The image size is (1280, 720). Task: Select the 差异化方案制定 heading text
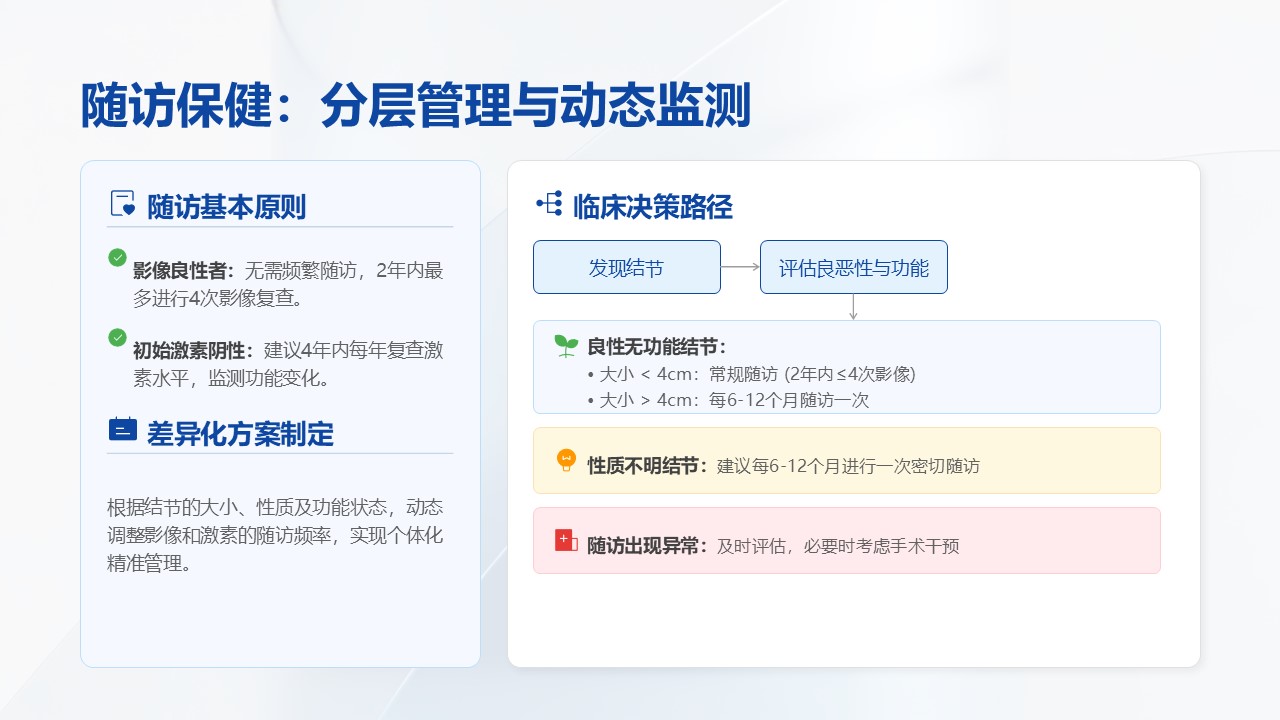(240, 433)
